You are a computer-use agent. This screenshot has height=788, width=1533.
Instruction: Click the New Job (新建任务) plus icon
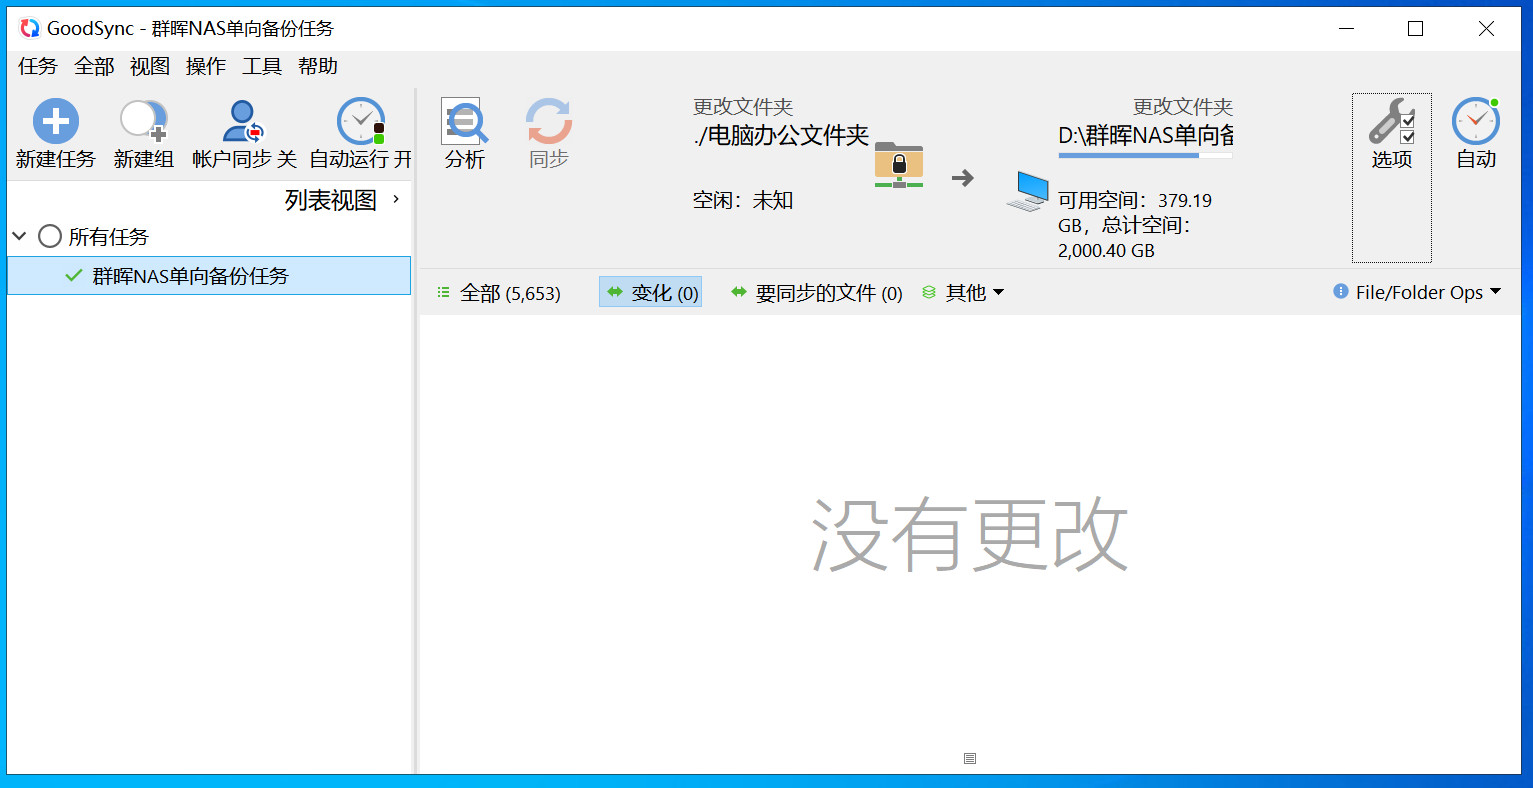click(x=56, y=121)
